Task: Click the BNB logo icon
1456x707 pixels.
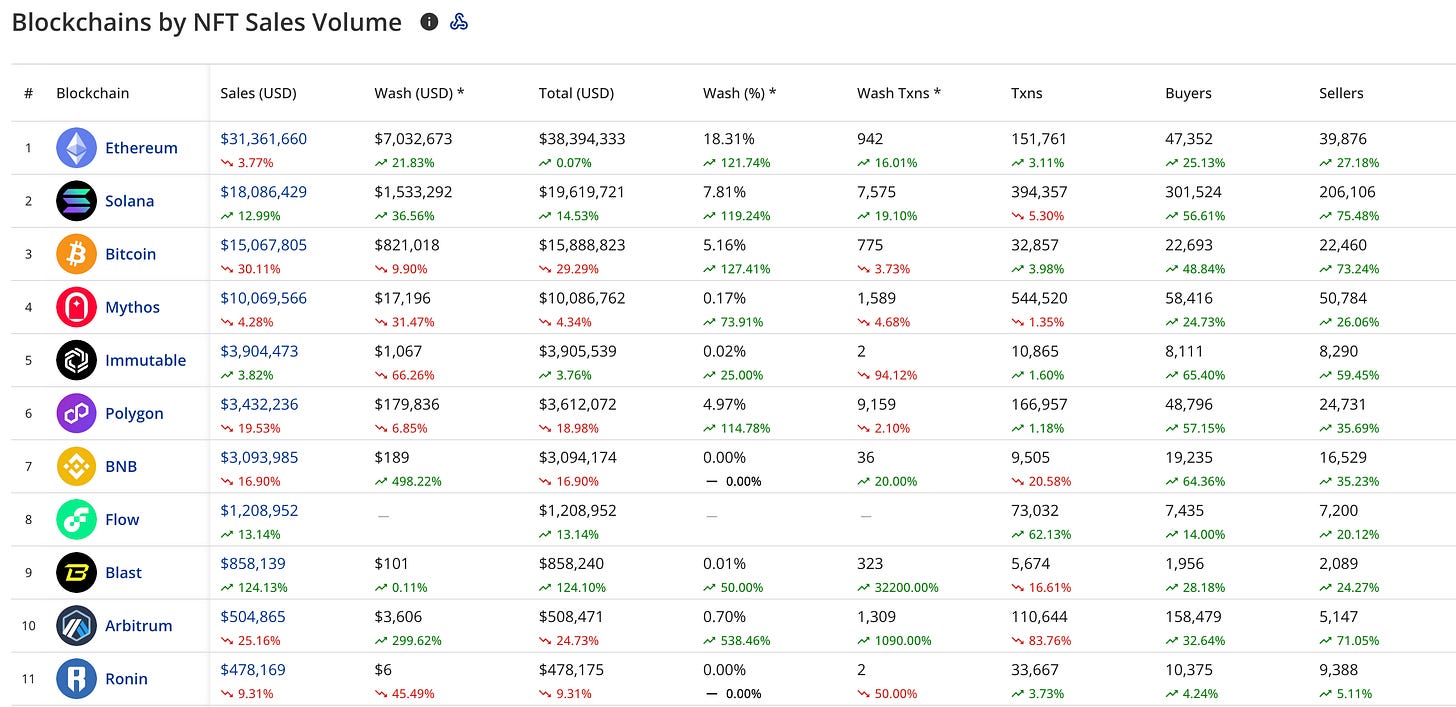Action: [x=76, y=466]
